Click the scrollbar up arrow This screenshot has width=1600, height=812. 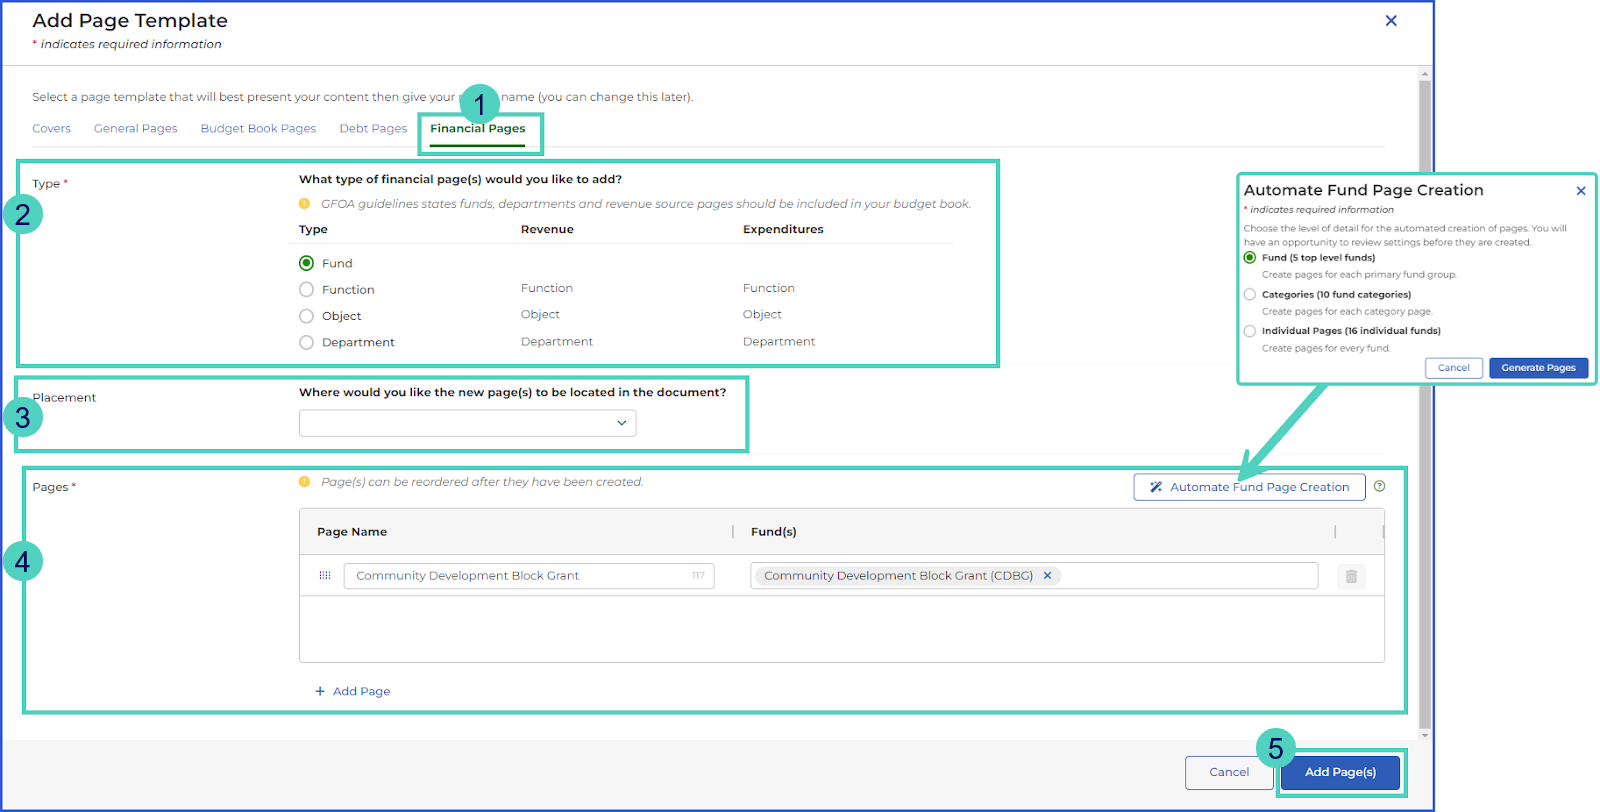pyautogui.click(x=1425, y=74)
